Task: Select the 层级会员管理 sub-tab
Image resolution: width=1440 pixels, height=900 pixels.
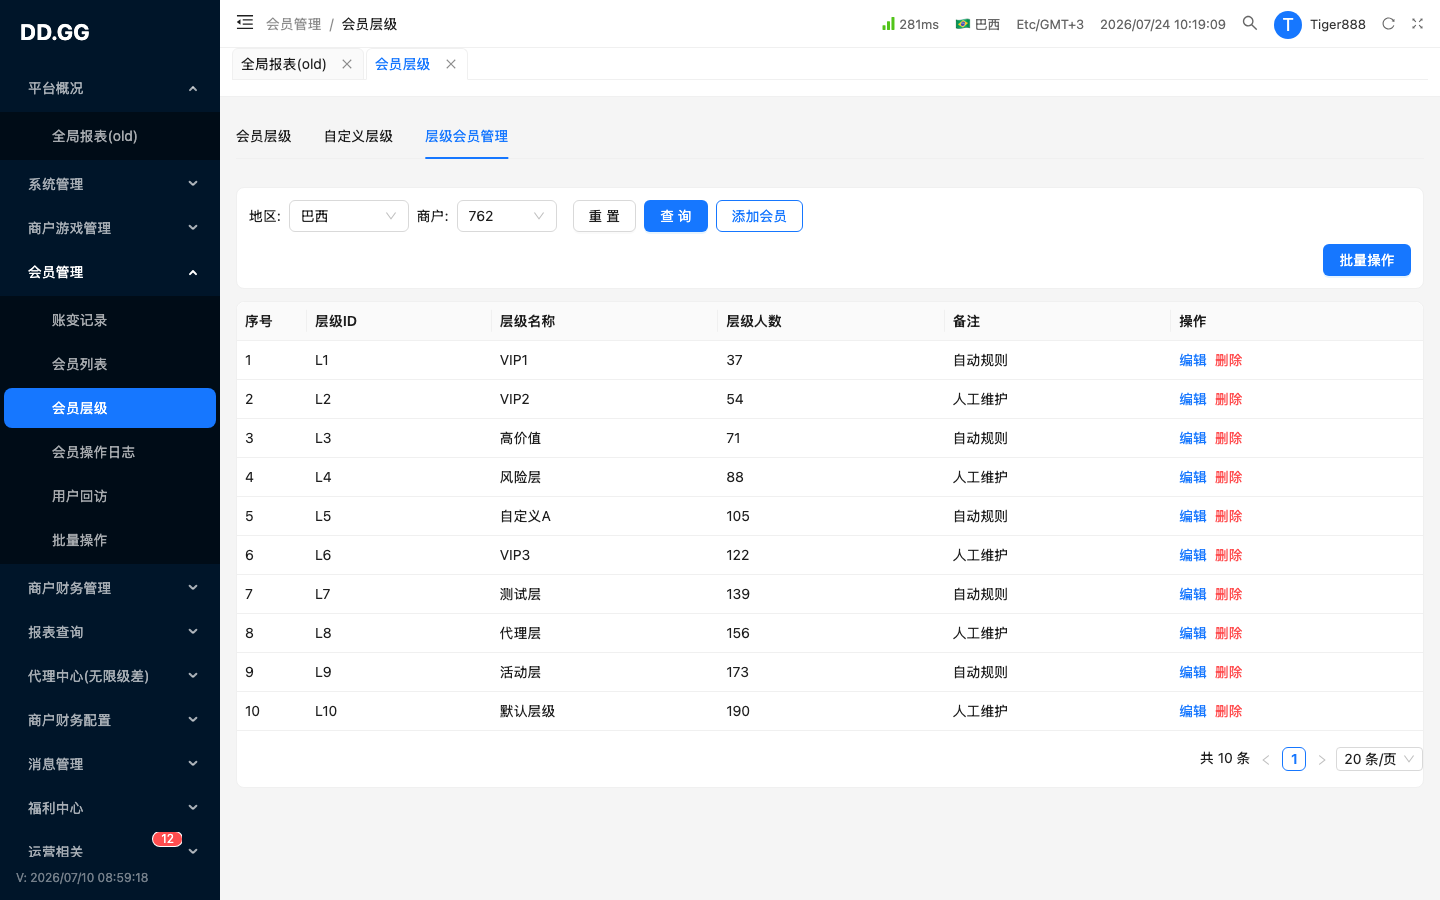Action: (x=466, y=136)
